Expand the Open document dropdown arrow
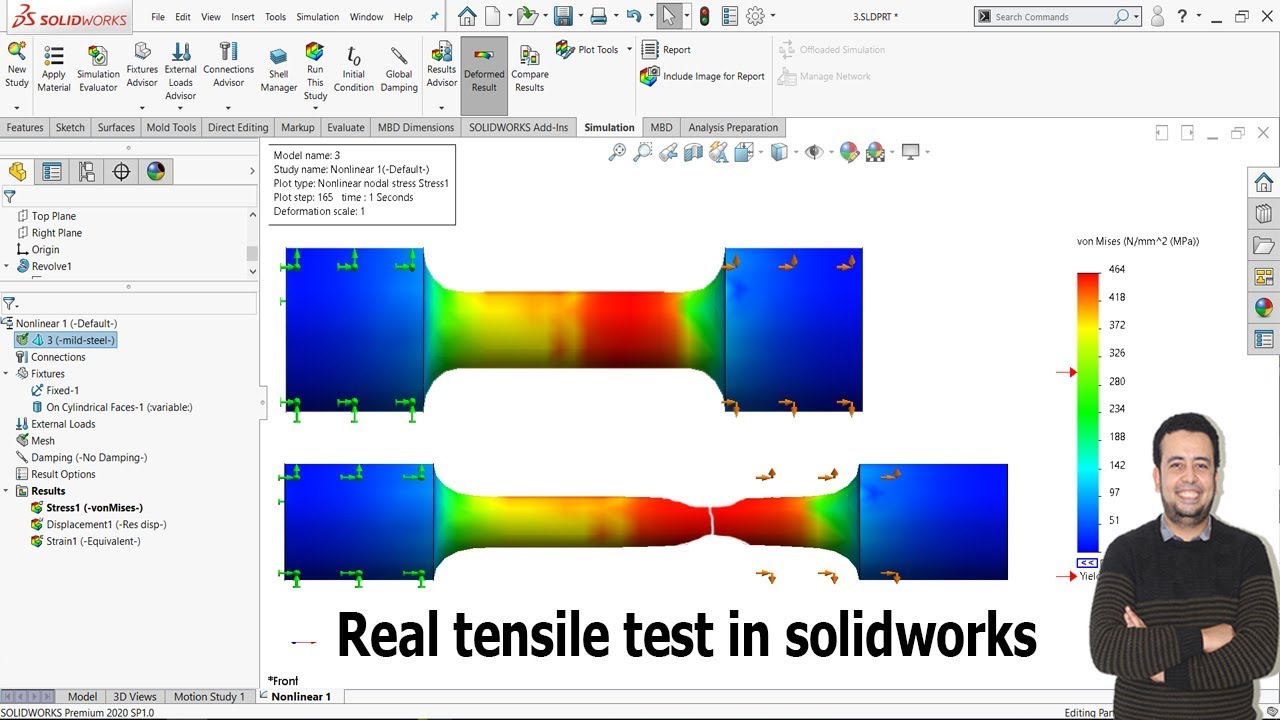Screen dimensions: 1280x720 (546, 17)
